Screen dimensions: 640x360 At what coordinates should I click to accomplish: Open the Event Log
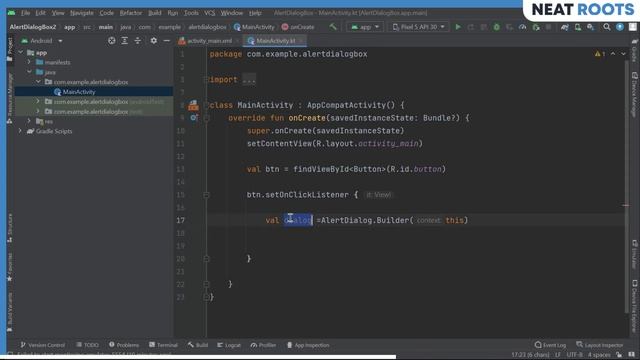click(x=550, y=345)
